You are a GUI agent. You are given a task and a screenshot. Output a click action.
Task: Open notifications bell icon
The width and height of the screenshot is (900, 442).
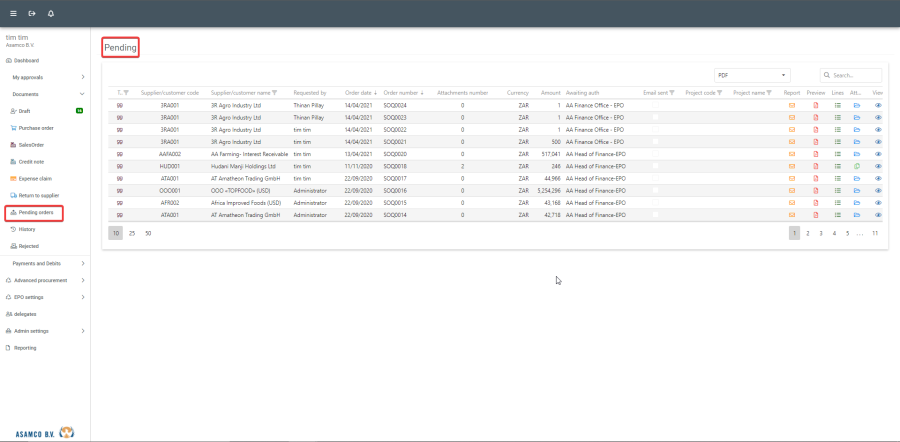coord(51,13)
